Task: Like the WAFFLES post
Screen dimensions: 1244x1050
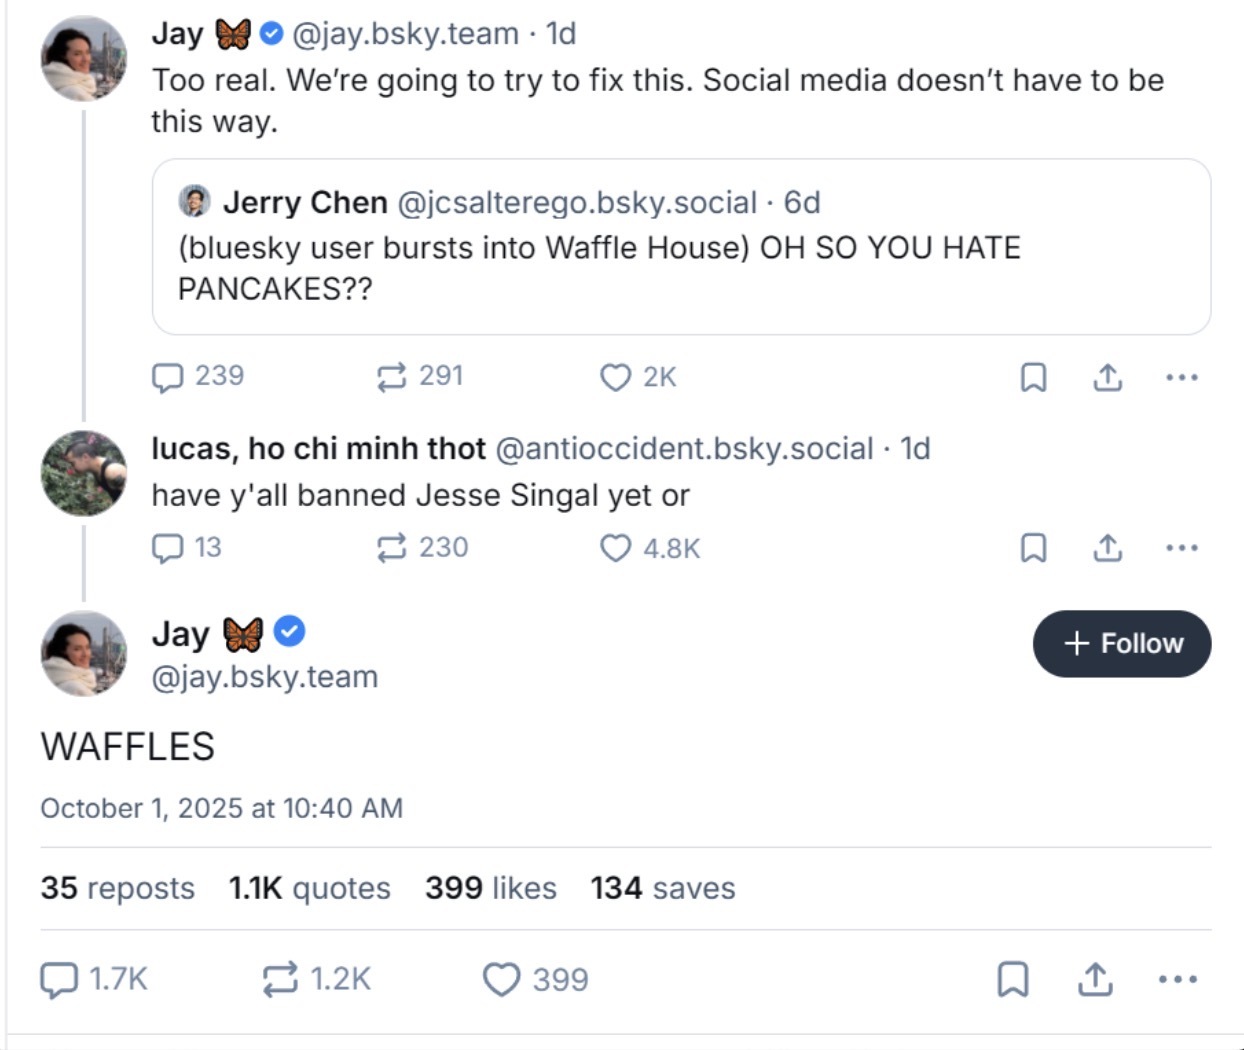Action: coord(501,979)
